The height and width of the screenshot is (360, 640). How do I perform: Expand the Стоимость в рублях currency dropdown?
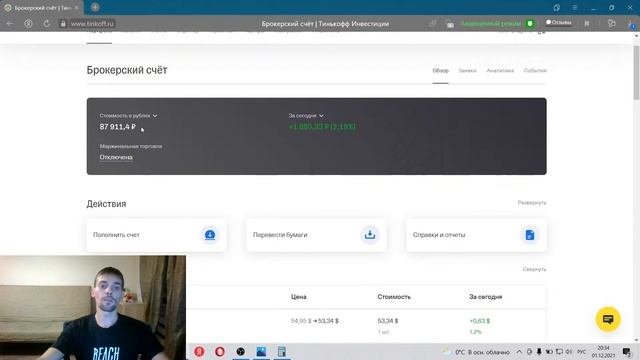[128, 116]
